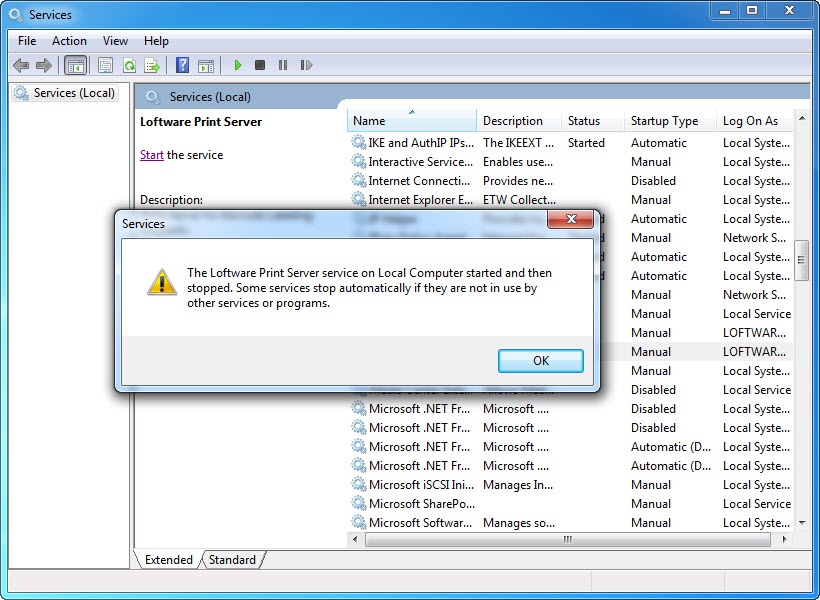The height and width of the screenshot is (600, 820).
Task: Click the gear icon beside Interactive Service
Action: (x=358, y=161)
